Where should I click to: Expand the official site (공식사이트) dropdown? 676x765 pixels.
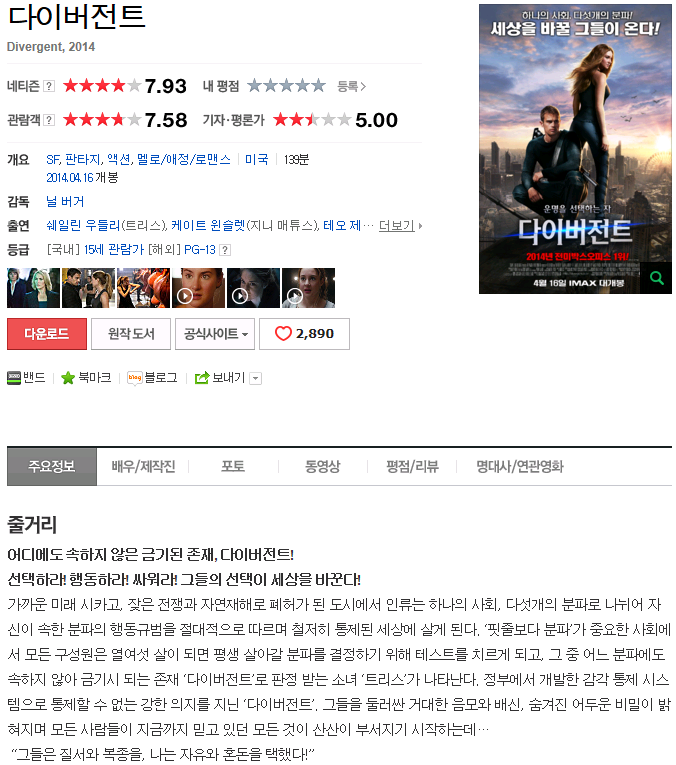click(215, 334)
